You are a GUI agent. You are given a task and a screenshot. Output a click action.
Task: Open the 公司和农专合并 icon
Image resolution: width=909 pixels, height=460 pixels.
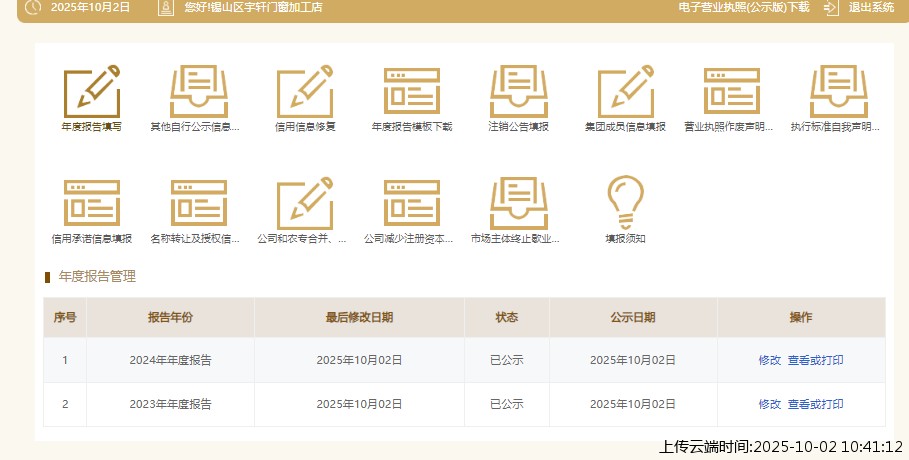(305, 203)
